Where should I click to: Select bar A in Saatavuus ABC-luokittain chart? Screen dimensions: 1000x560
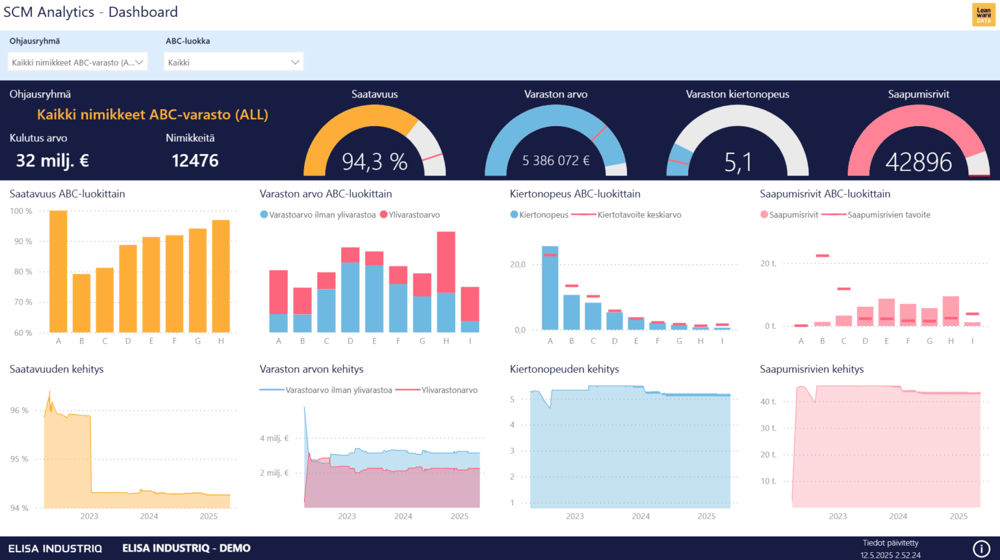click(x=58, y=271)
